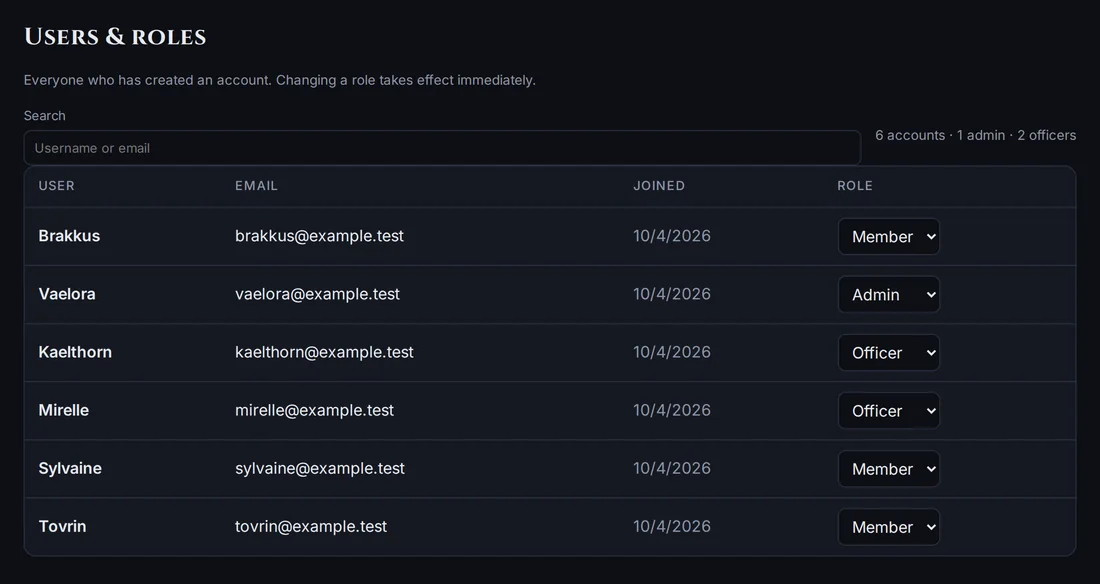
Task: Select the username Kaelthorn
Action: pyautogui.click(x=75, y=352)
